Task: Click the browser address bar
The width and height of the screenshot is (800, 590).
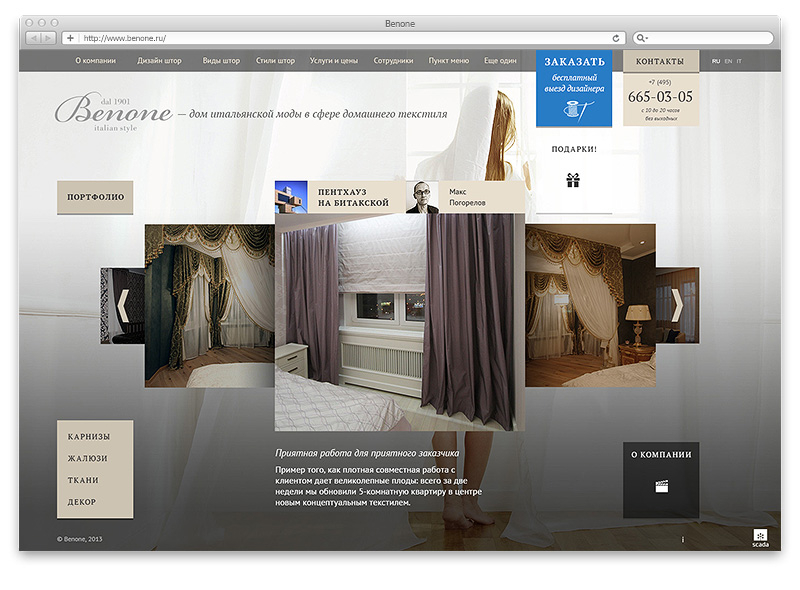Action: (x=344, y=38)
